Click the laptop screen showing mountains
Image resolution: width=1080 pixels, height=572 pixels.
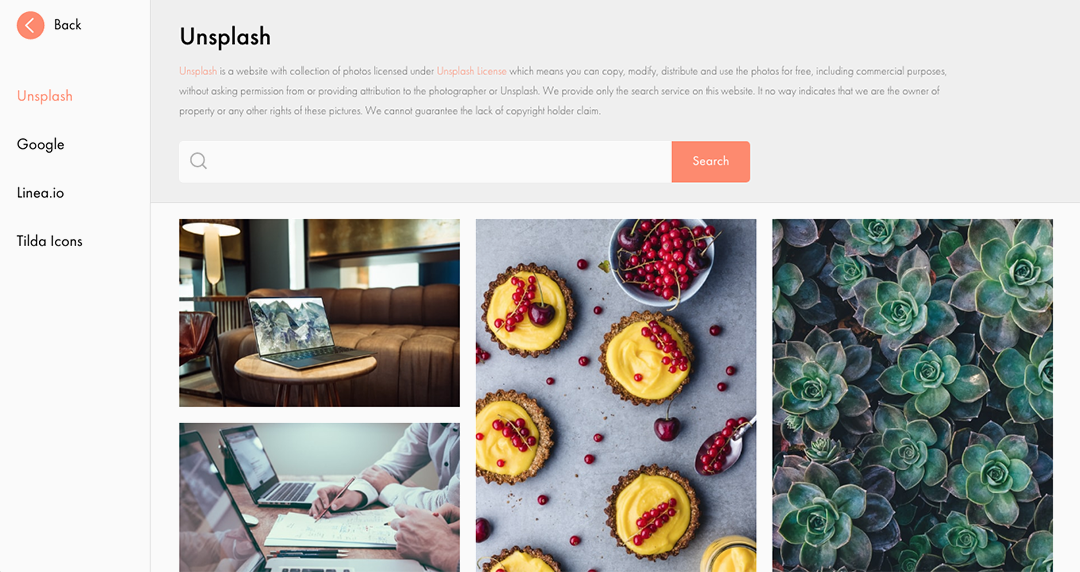point(290,324)
